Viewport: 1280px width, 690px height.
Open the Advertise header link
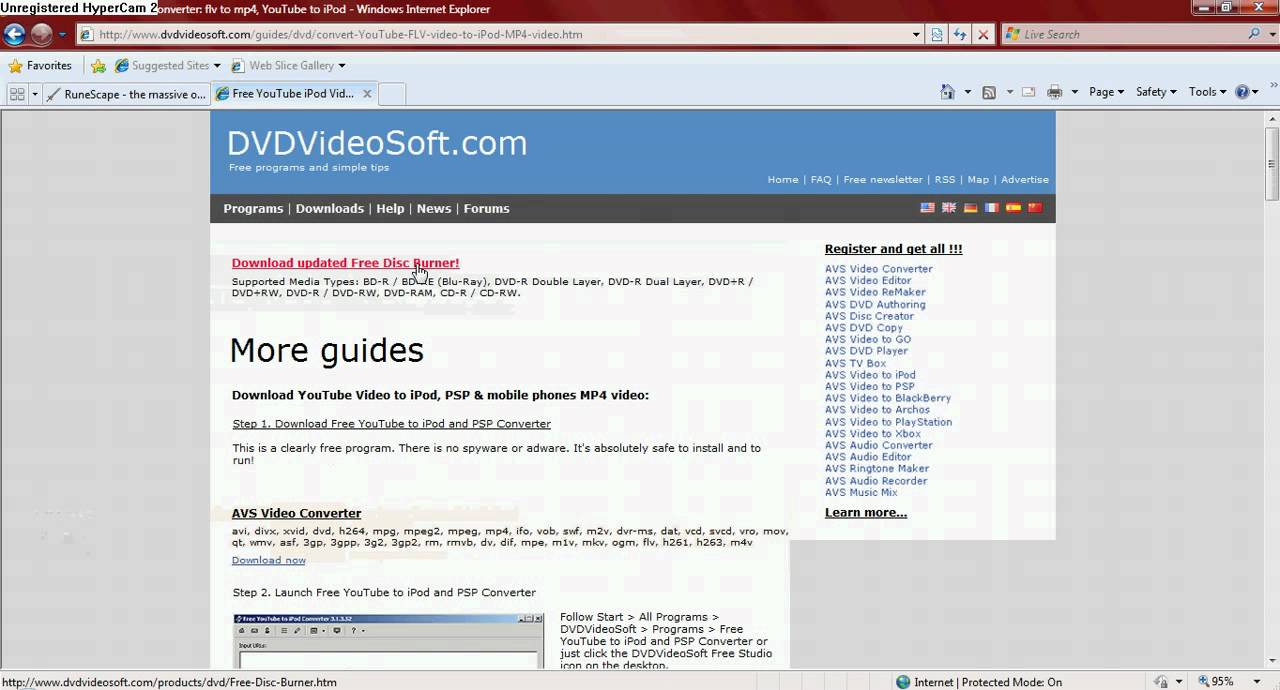[x=1025, y=180]
